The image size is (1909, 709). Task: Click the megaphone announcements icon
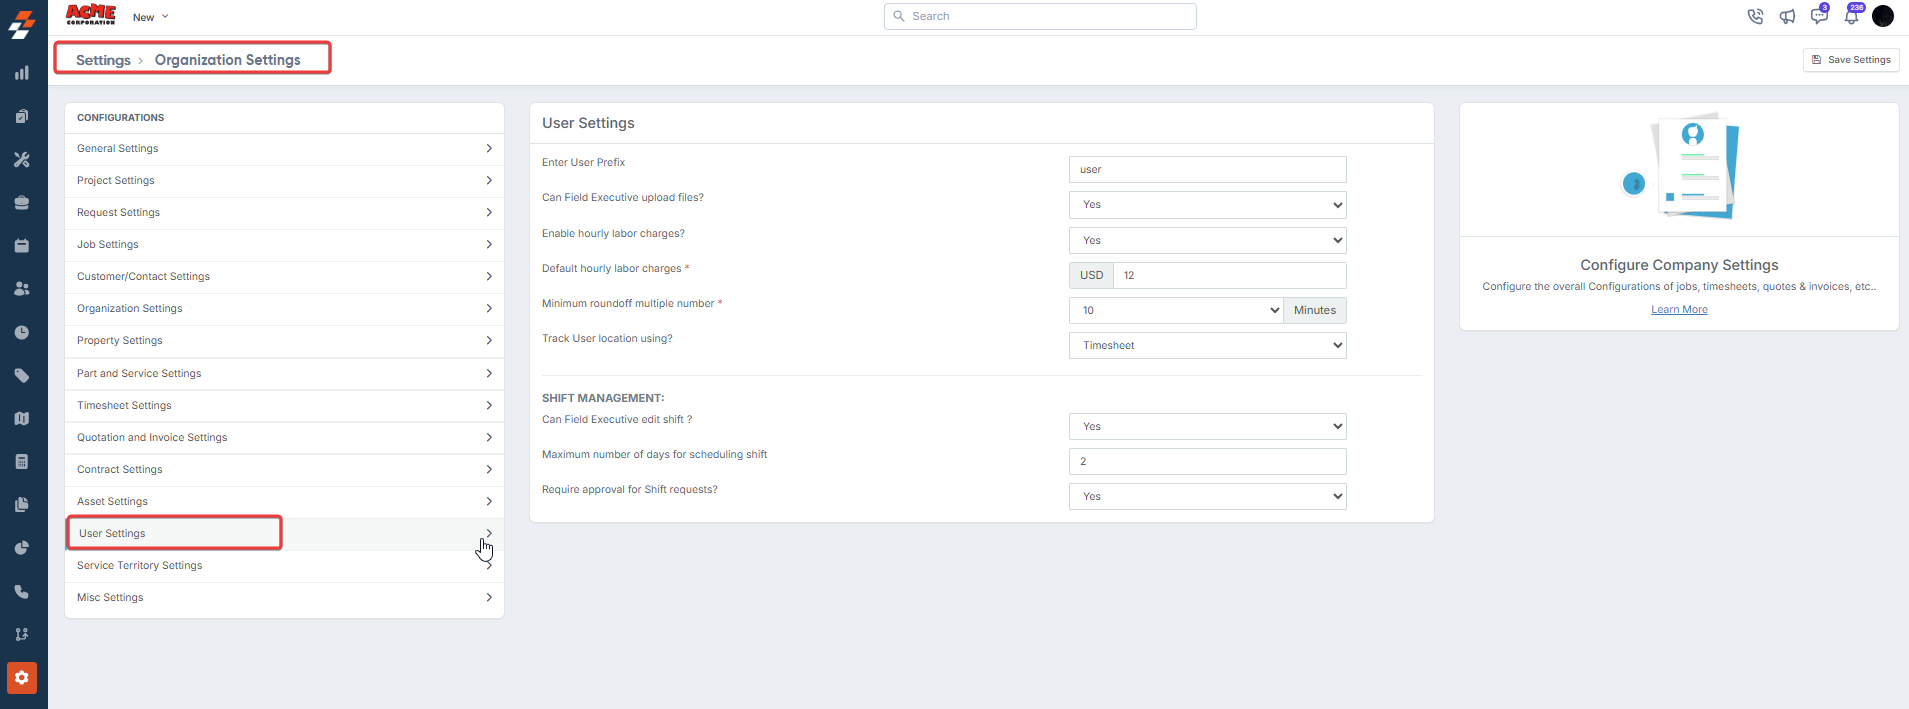(x=1787, y=17)
